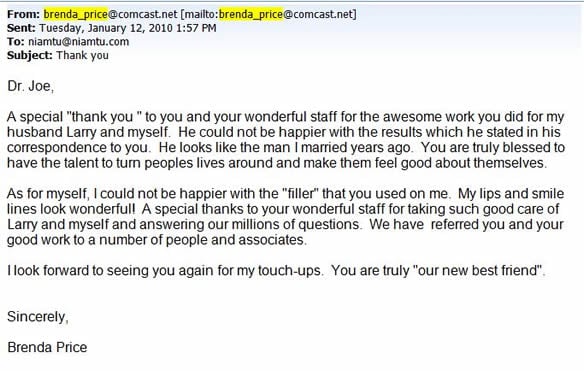Screen dimensions: 584x371
Task: Click the From label in header
Action: tap(23, 14)
